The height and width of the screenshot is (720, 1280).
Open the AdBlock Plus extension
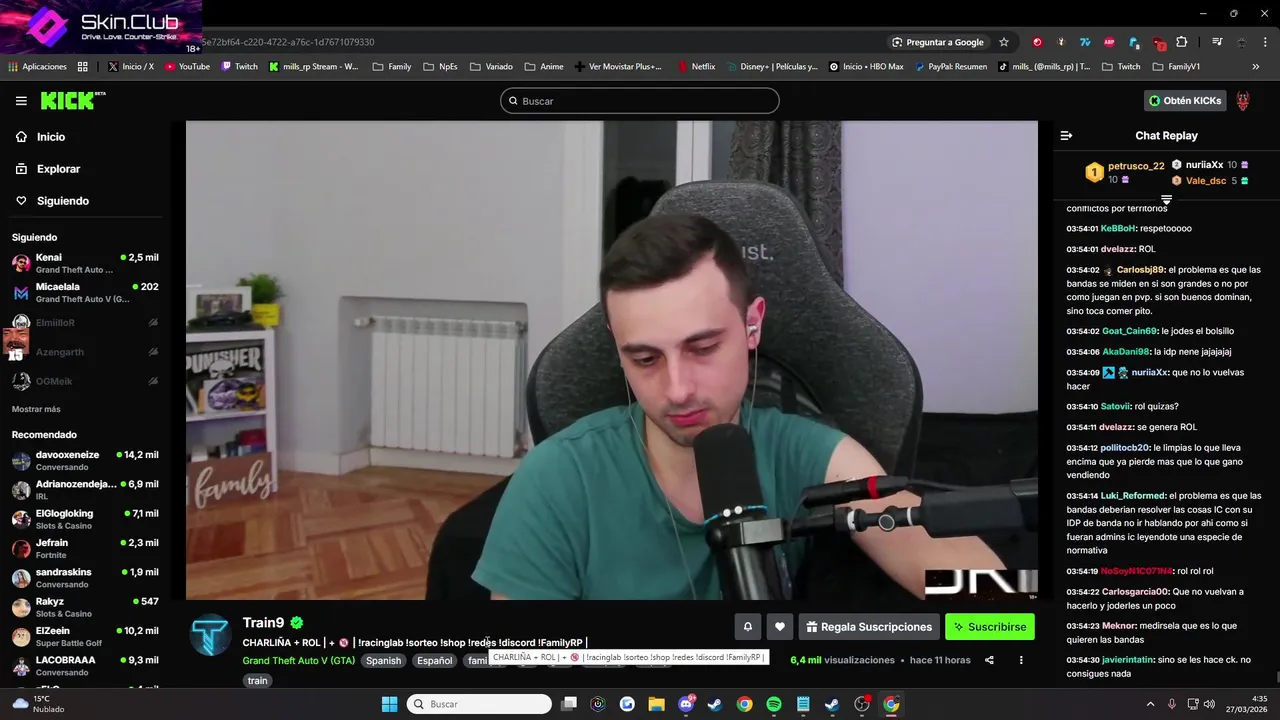[1109, 42]
